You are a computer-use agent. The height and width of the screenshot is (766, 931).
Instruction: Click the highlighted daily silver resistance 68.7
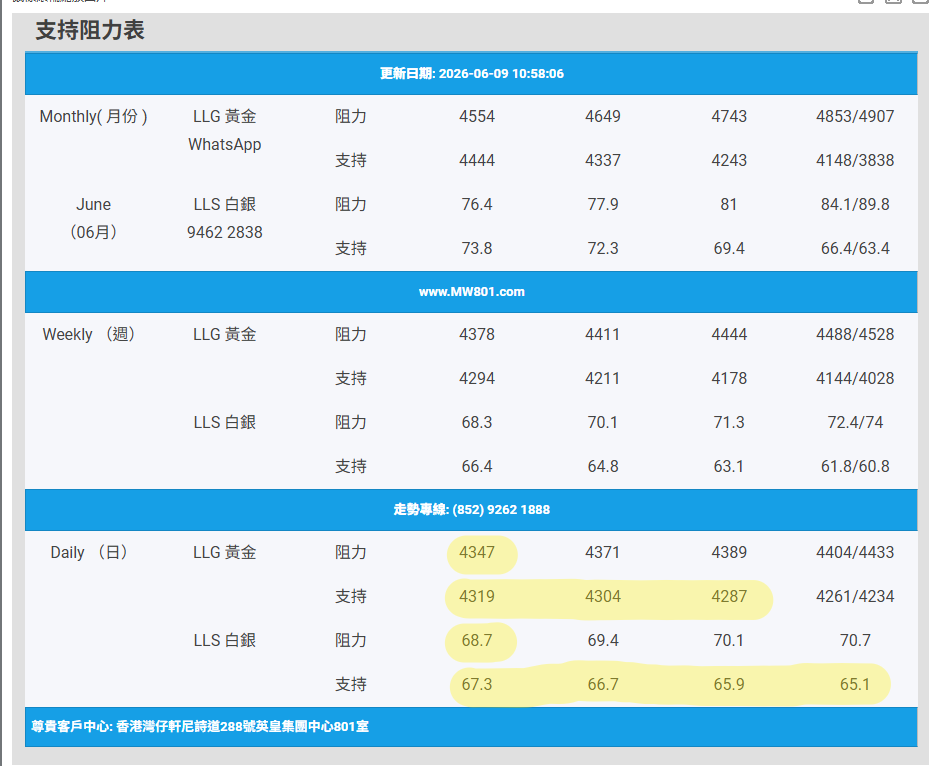pos(477,640)
